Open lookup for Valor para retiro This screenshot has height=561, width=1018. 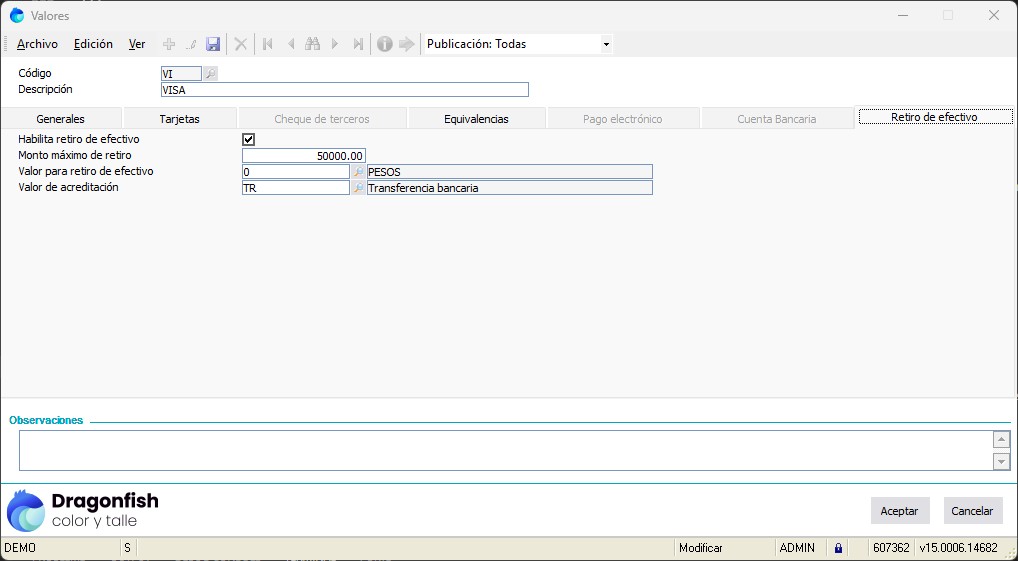pyautogui.click(x=358, y=172)
